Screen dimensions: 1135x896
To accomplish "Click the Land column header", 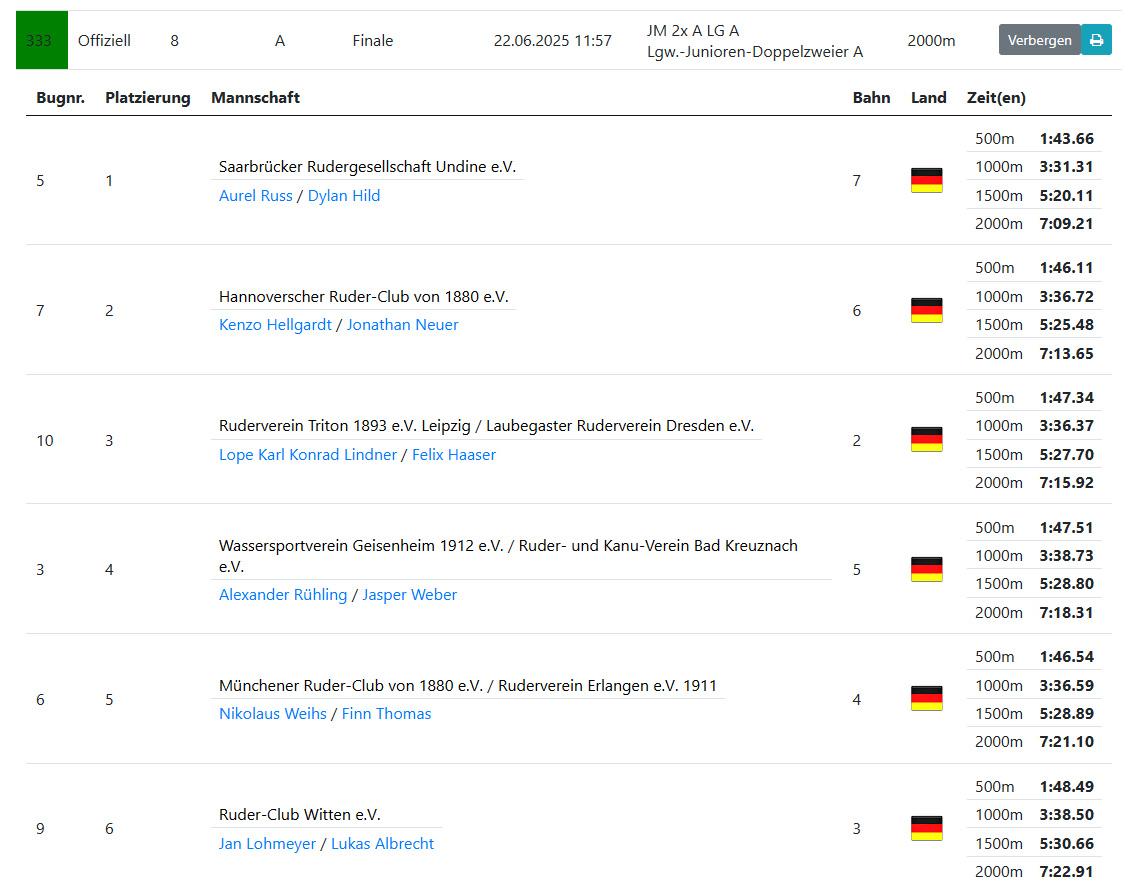I will pyautogui.click(x=929, y=98).
